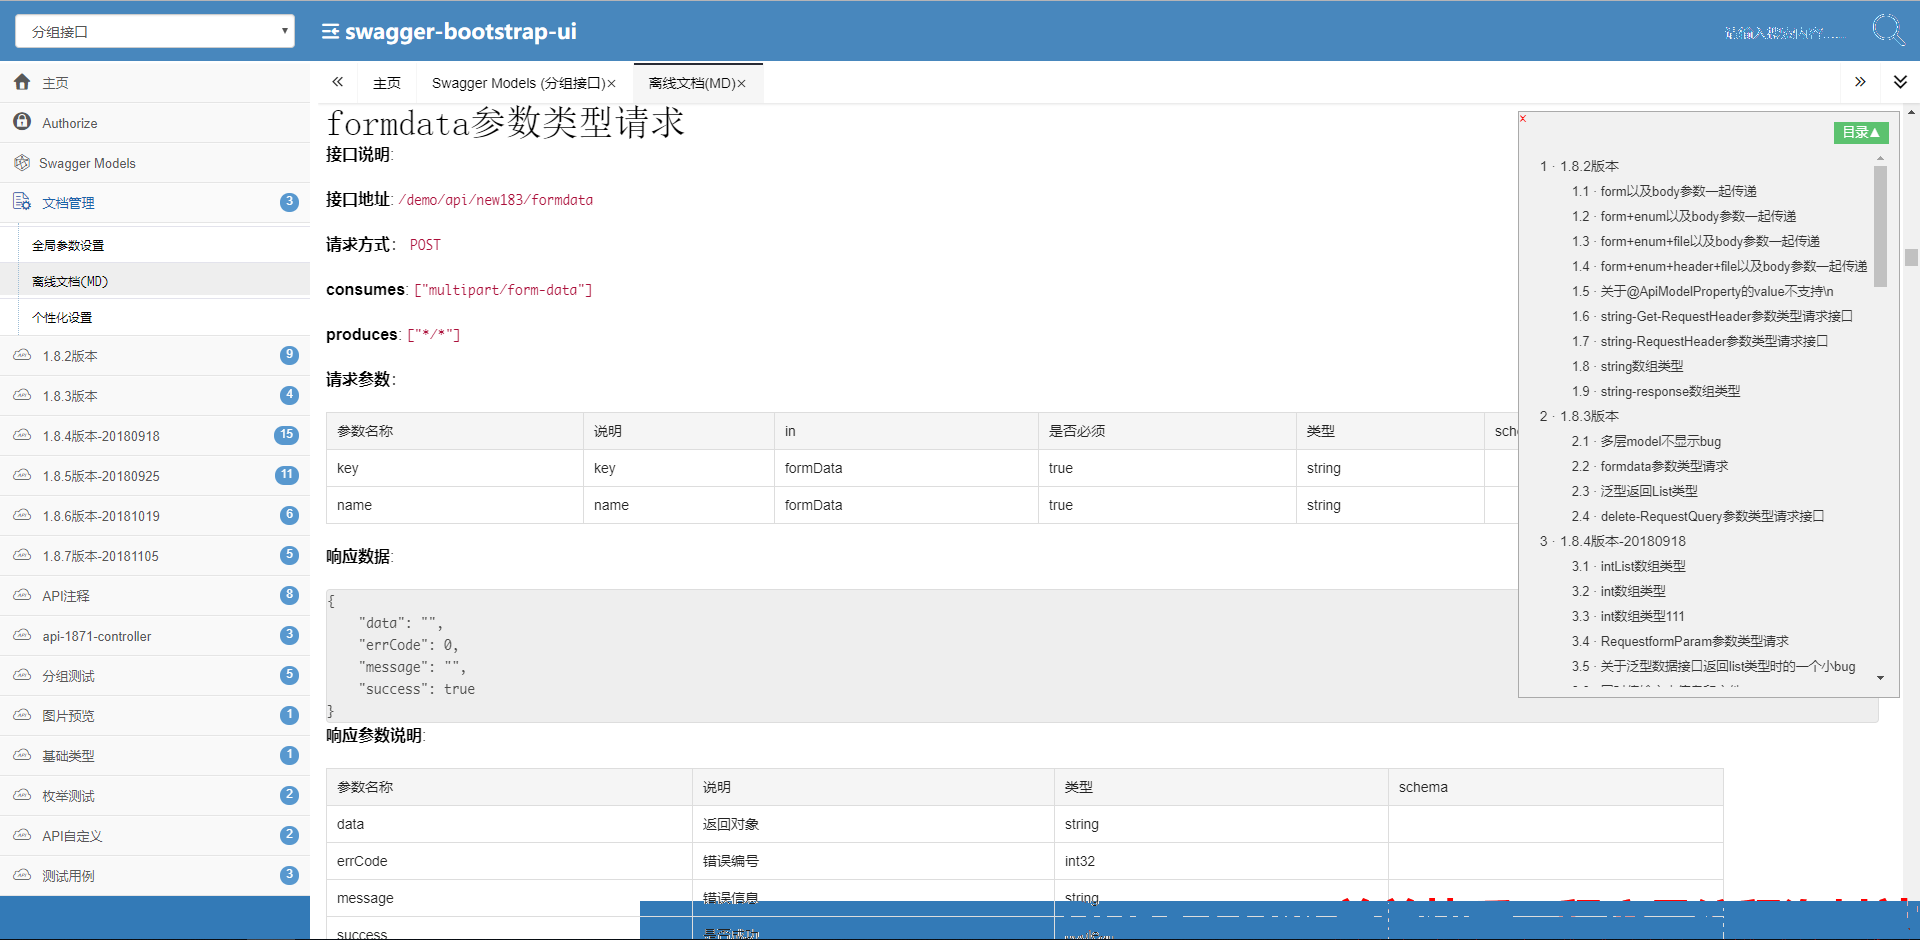1920x940 pixels.
Task: Click the tabs scroll-right double chevron
Action: coord(1860,82)
